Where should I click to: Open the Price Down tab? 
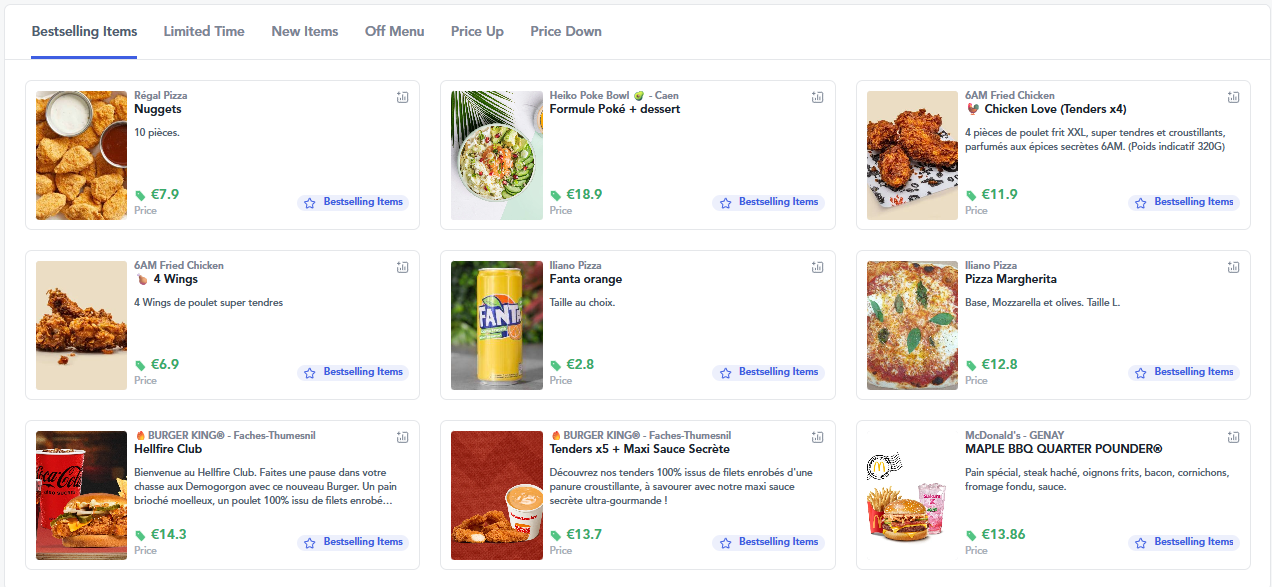566,31
